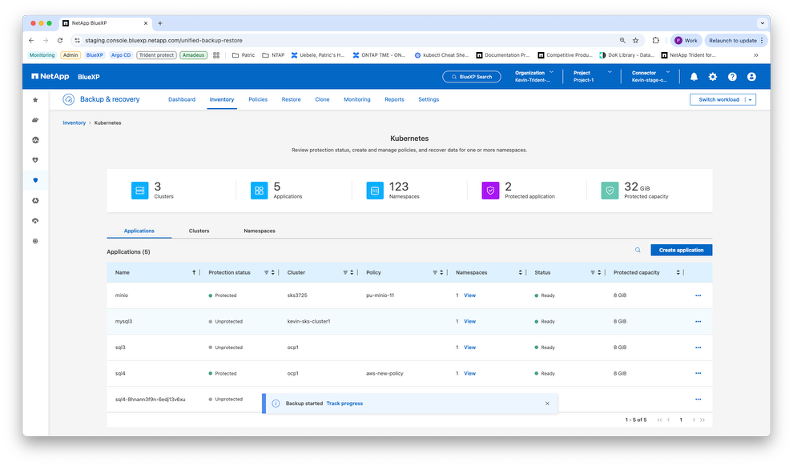Filter the Policy column
The height and width of the screenshot is (466, 793).
pos(434,273)
